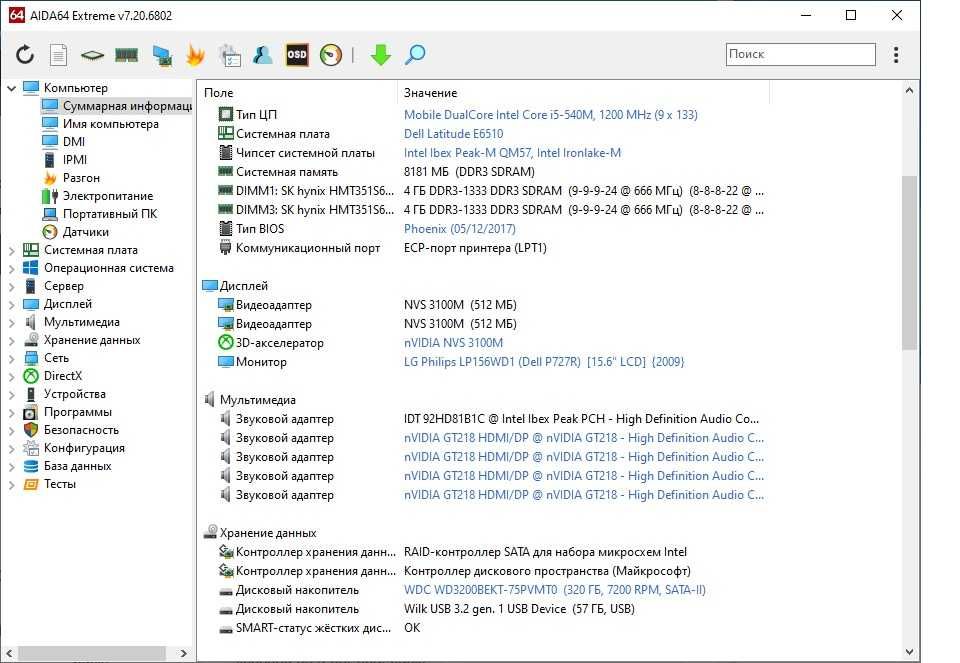Open the Dell Latitude E6510 link

coord(453,133)
